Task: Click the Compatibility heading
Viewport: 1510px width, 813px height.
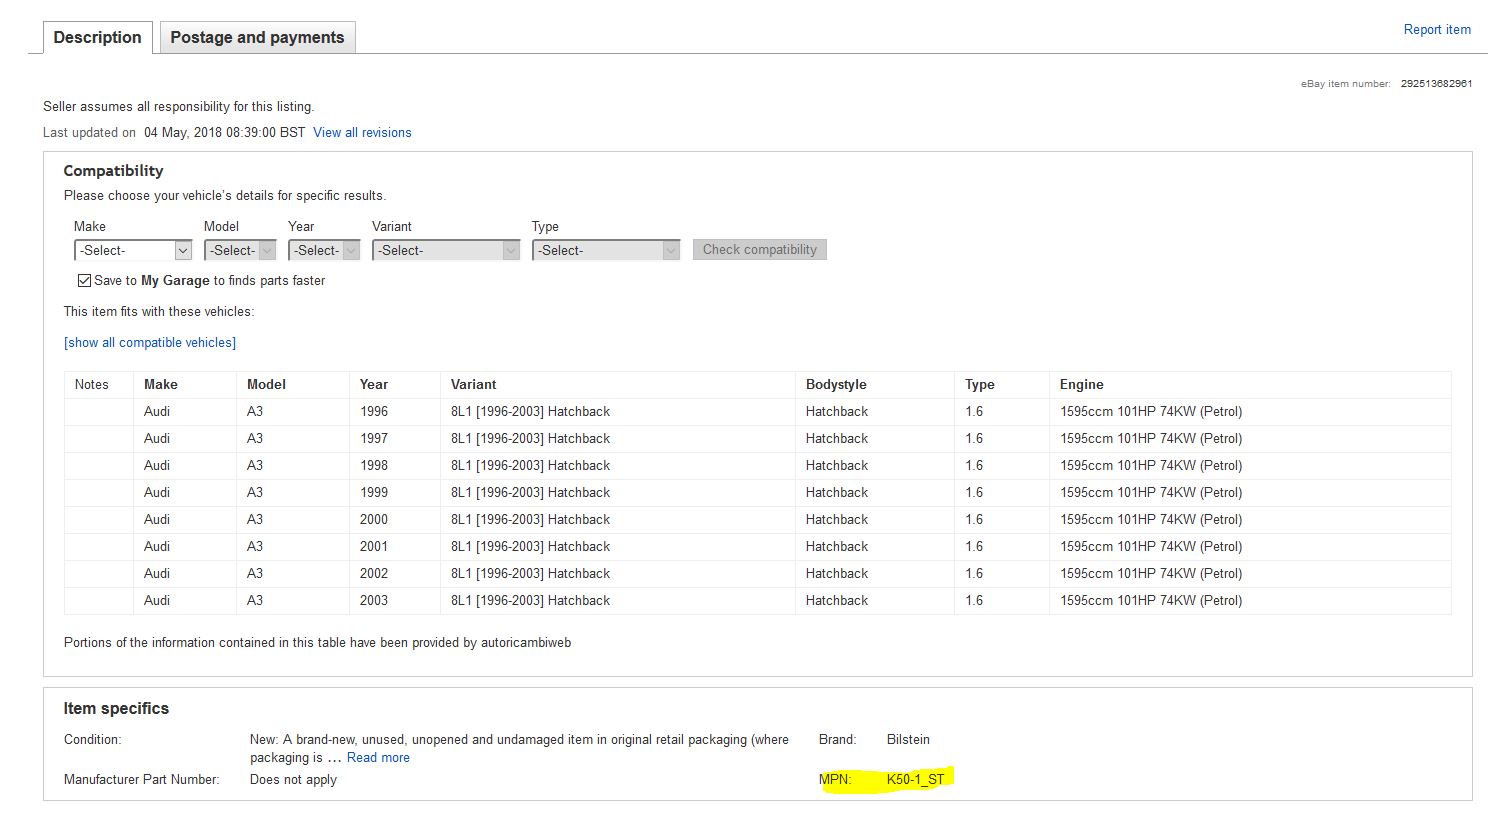Action: click(113, 171)
